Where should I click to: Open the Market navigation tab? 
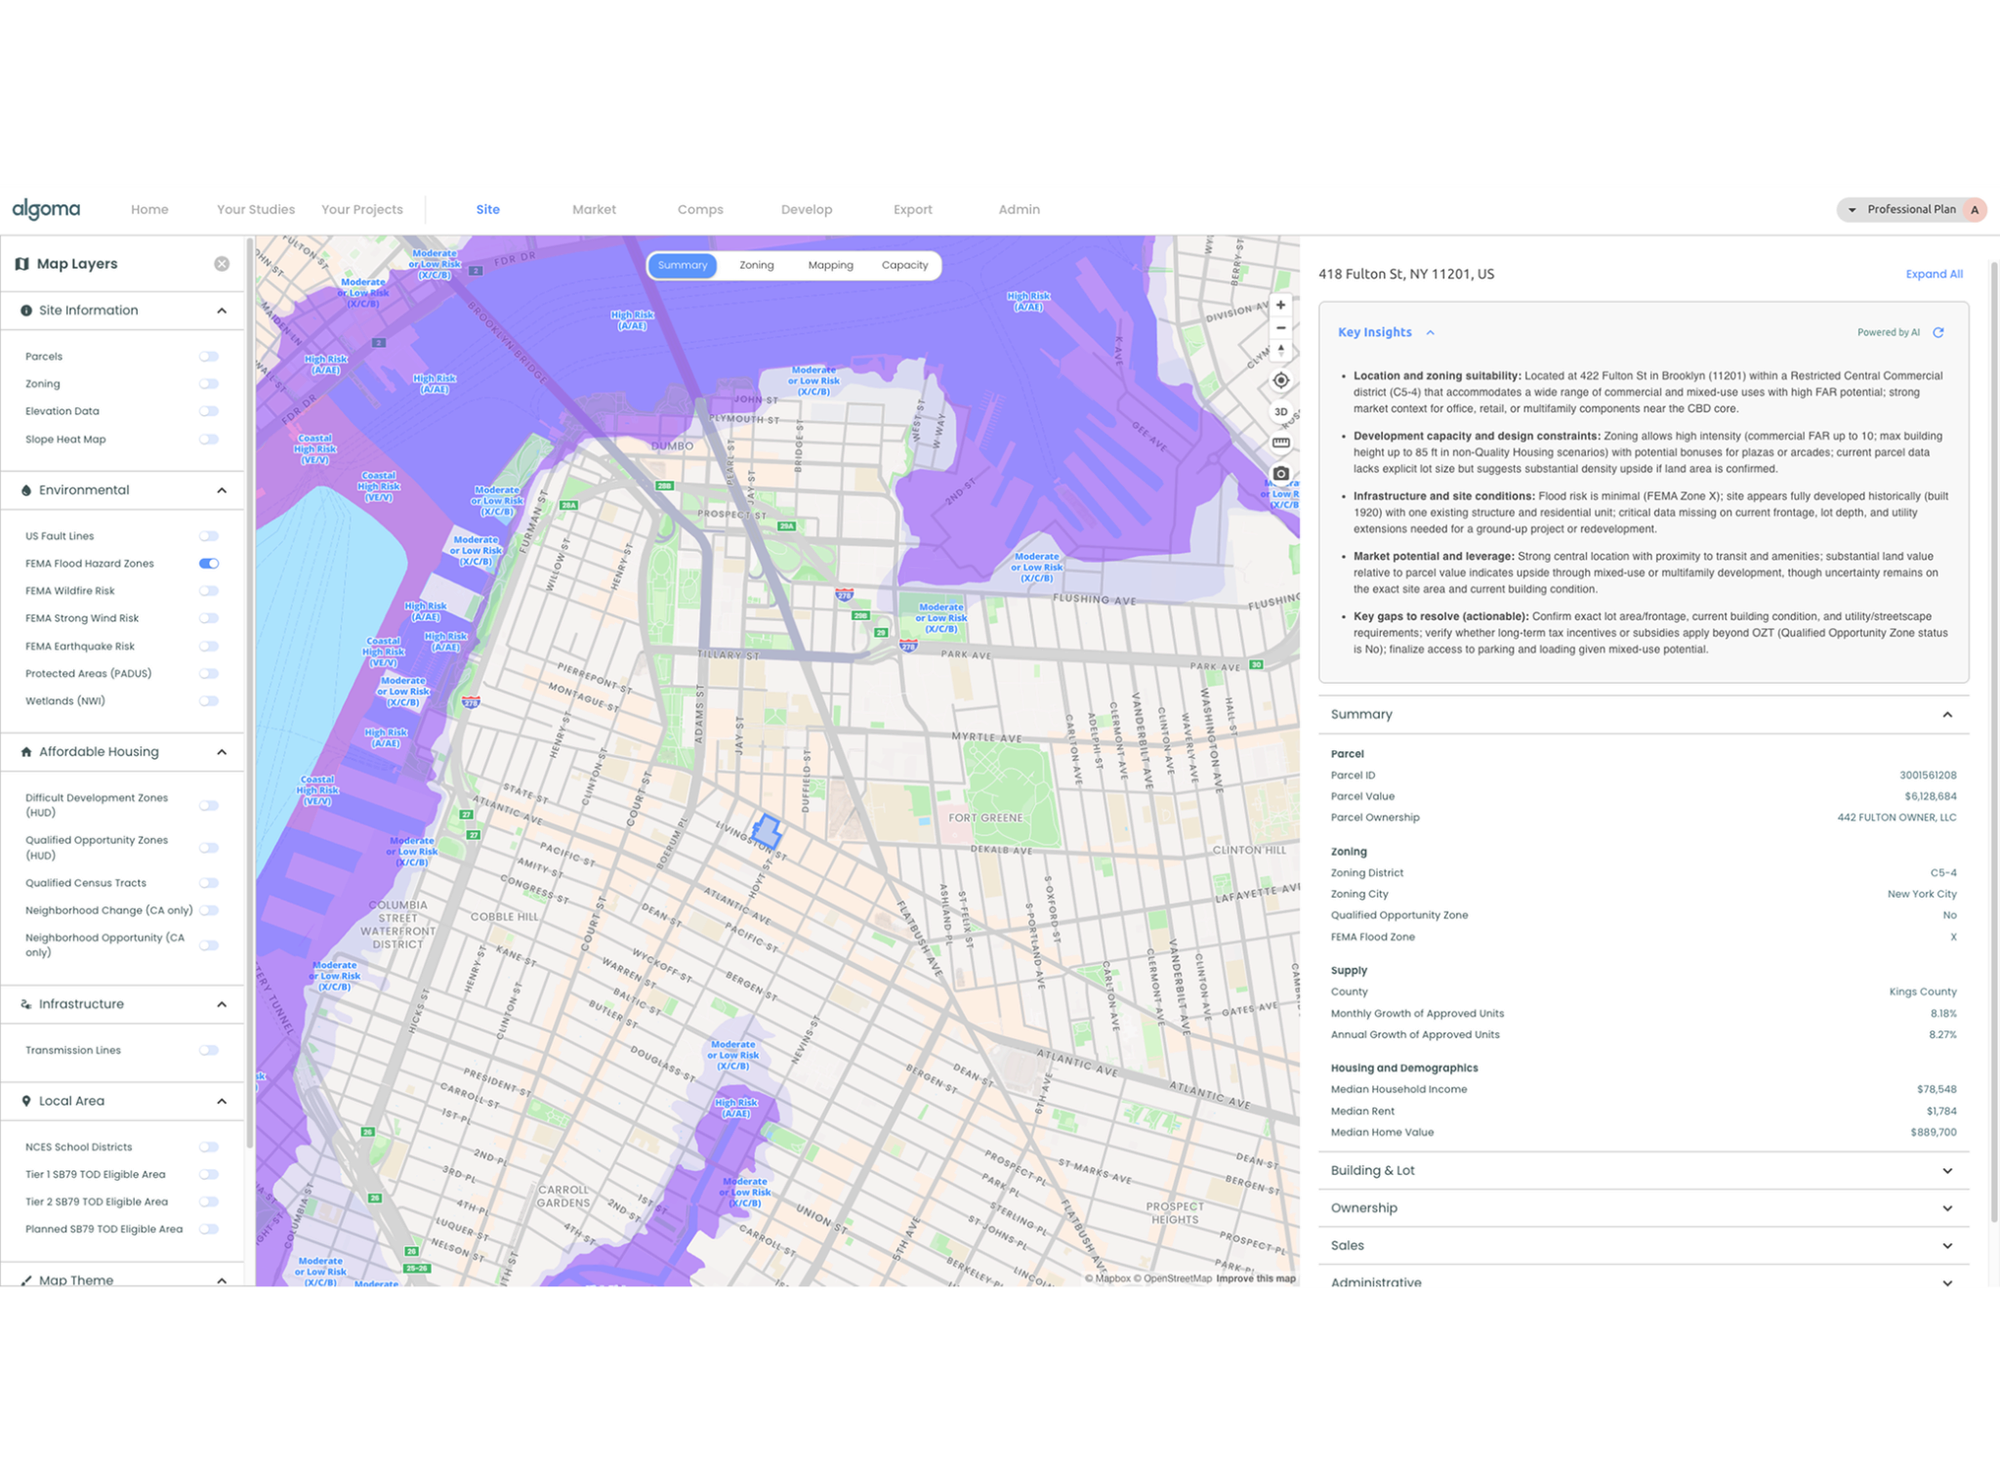click(x=594, y=209)
